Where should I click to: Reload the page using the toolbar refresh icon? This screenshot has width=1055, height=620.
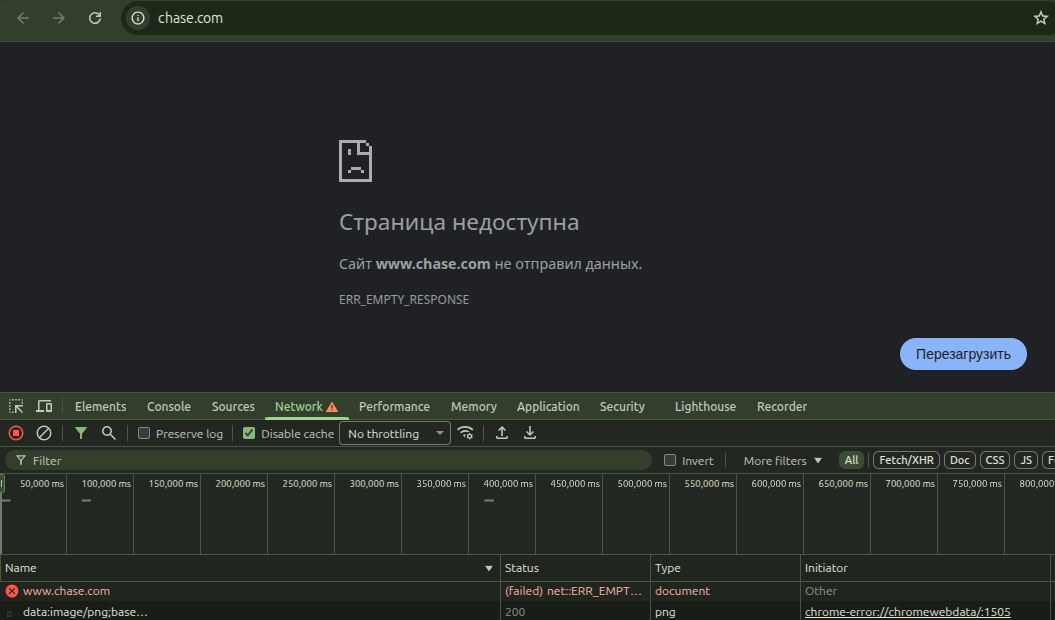click(x=95, y=18)
